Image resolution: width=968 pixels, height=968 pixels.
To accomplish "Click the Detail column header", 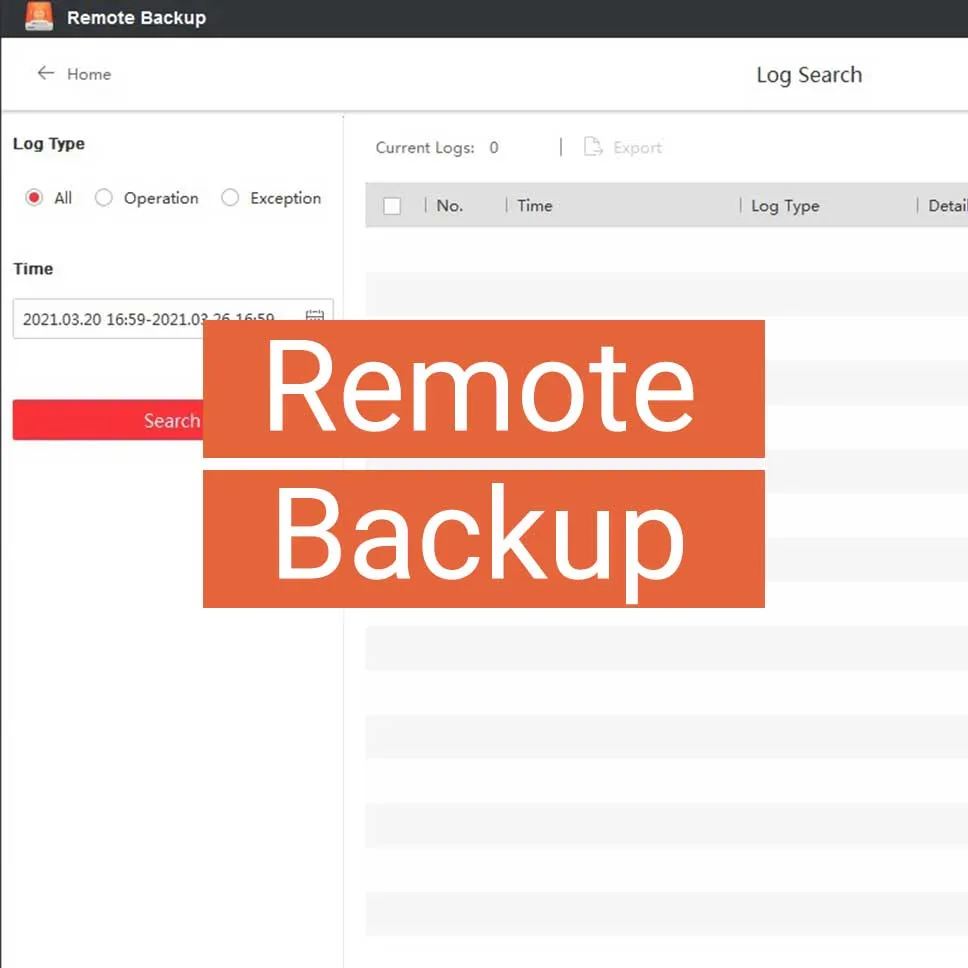I will pyautogui.click(x=946, y=206).
